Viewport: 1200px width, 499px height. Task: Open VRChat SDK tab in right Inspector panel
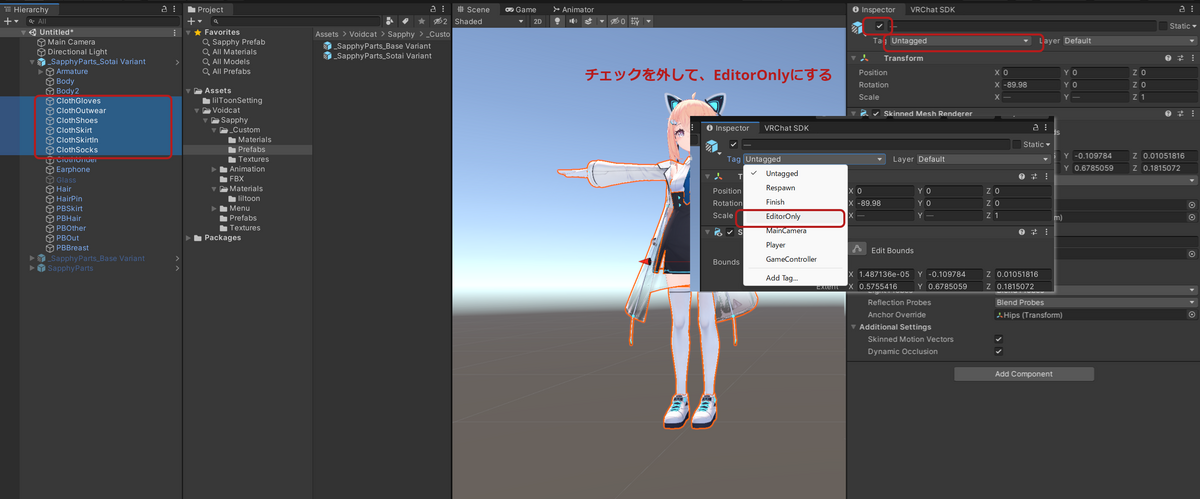pyautogui.click(x=934, y=9)
